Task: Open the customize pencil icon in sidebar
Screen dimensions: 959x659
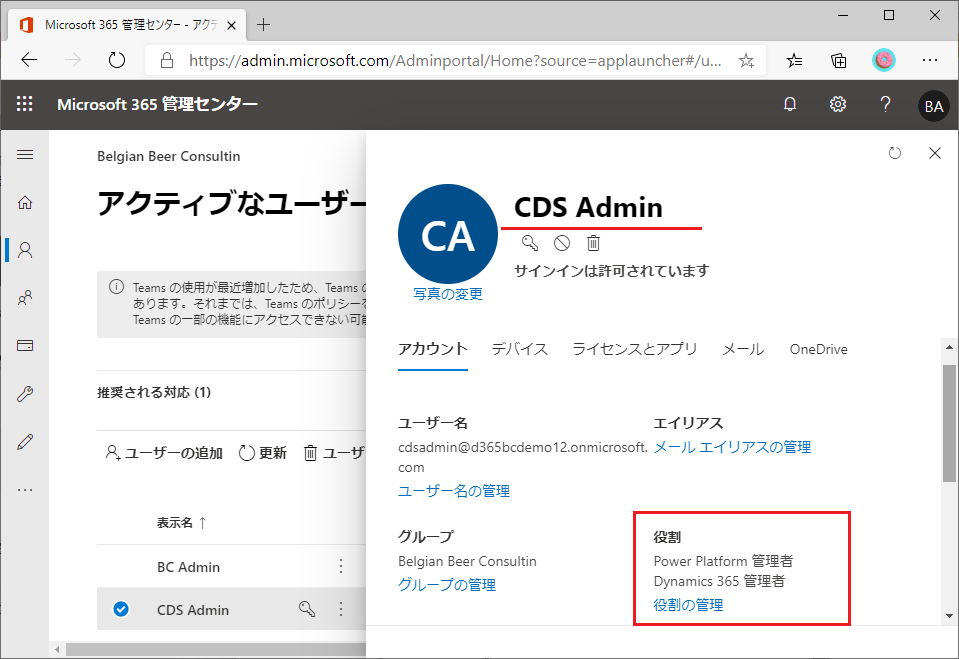Action: (25, 441)
